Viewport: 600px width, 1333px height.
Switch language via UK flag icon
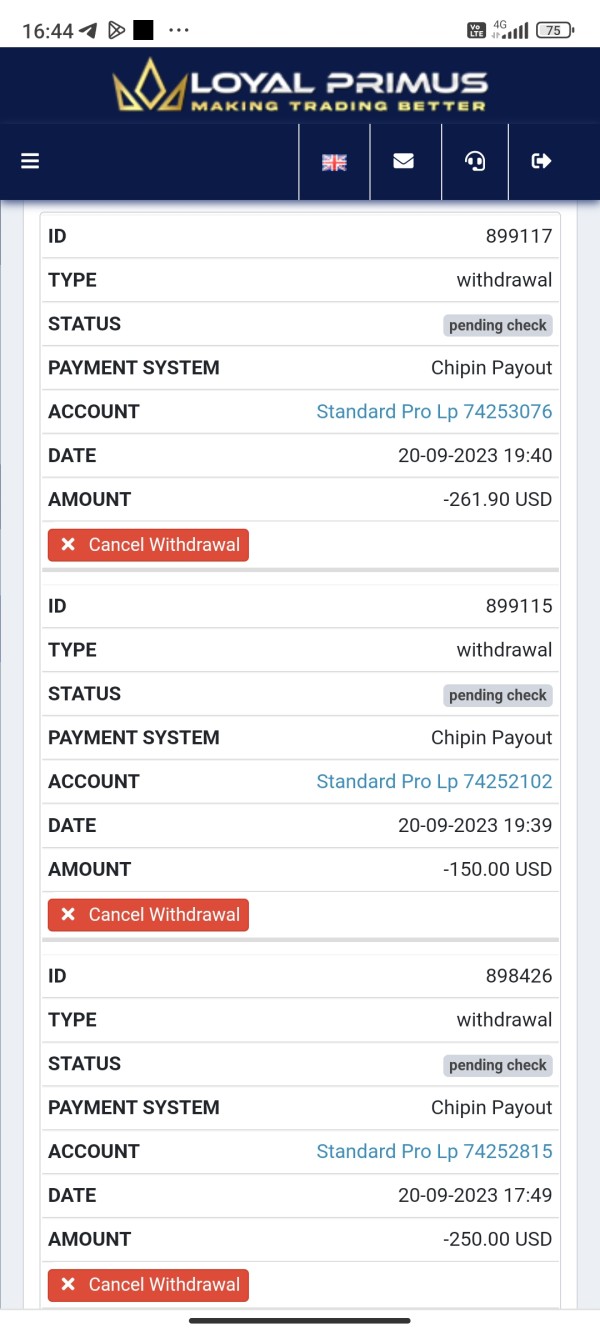(334, 162)
